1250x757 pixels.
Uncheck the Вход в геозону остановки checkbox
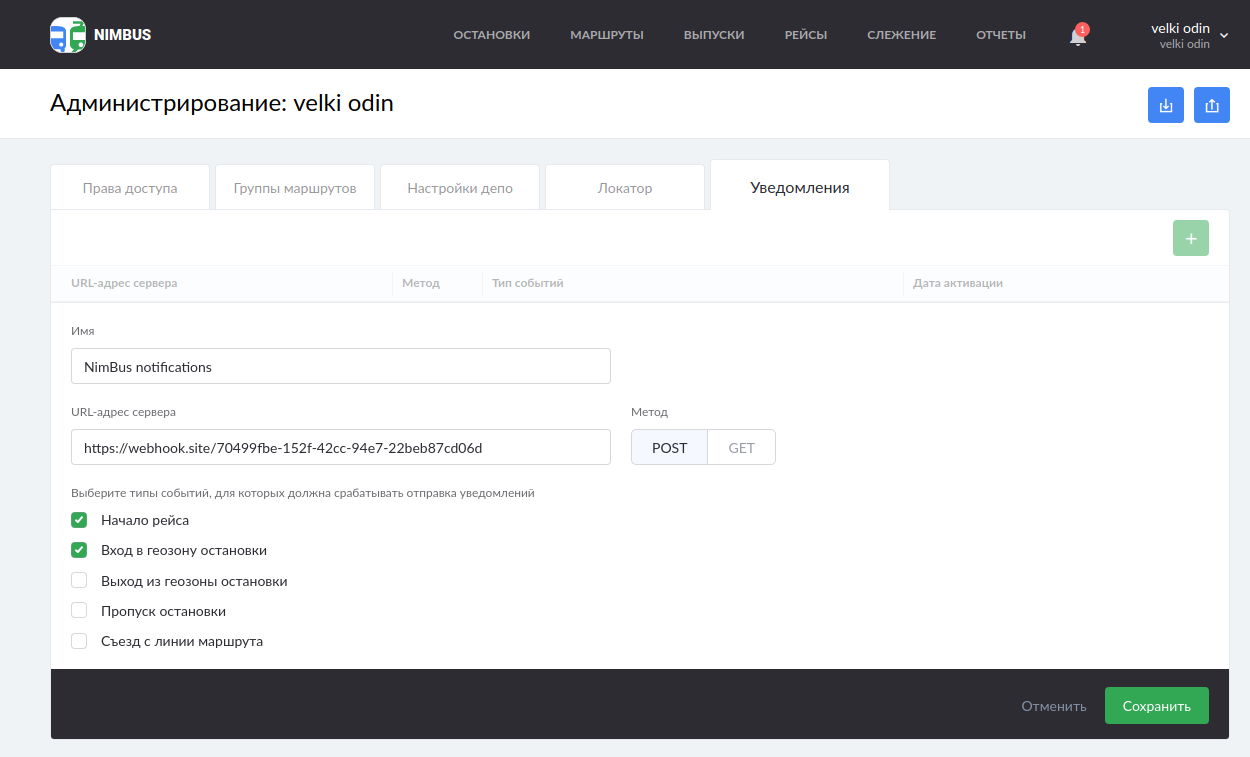click(x=79, y=550)
